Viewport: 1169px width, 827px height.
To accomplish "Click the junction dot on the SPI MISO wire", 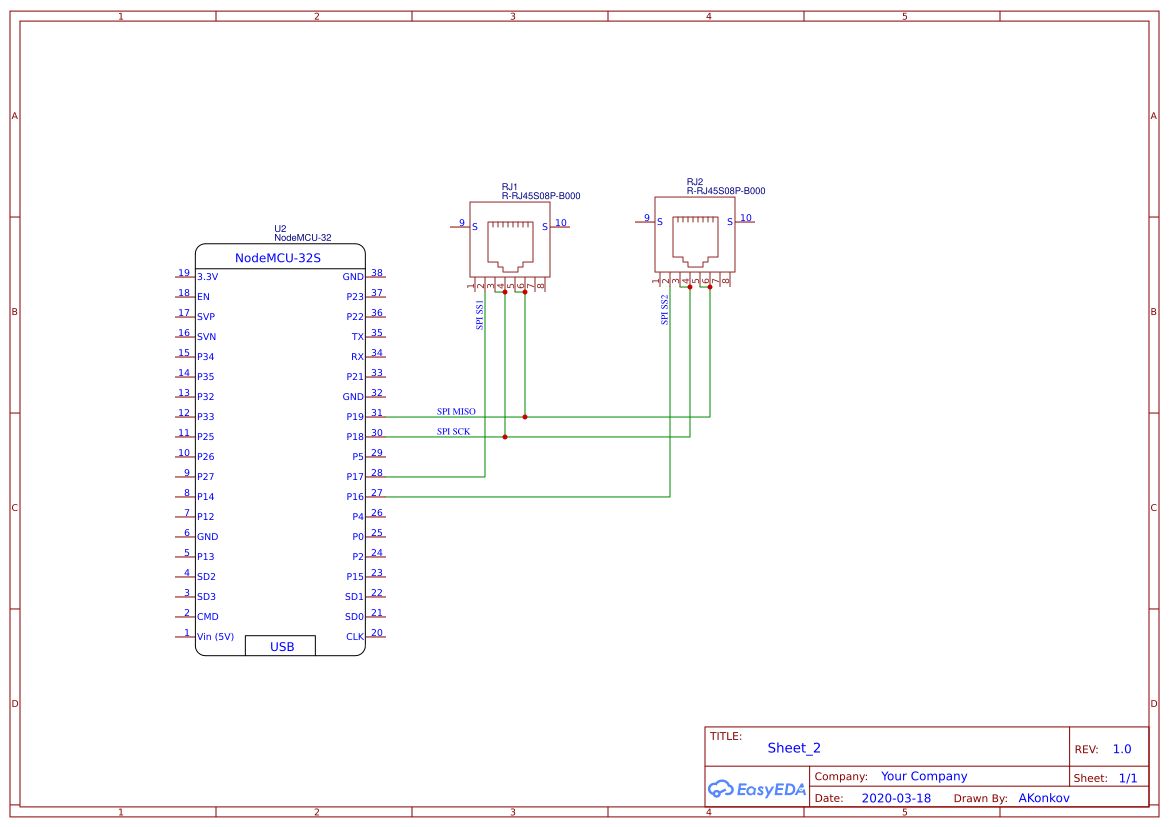I will tap(524, 416).
